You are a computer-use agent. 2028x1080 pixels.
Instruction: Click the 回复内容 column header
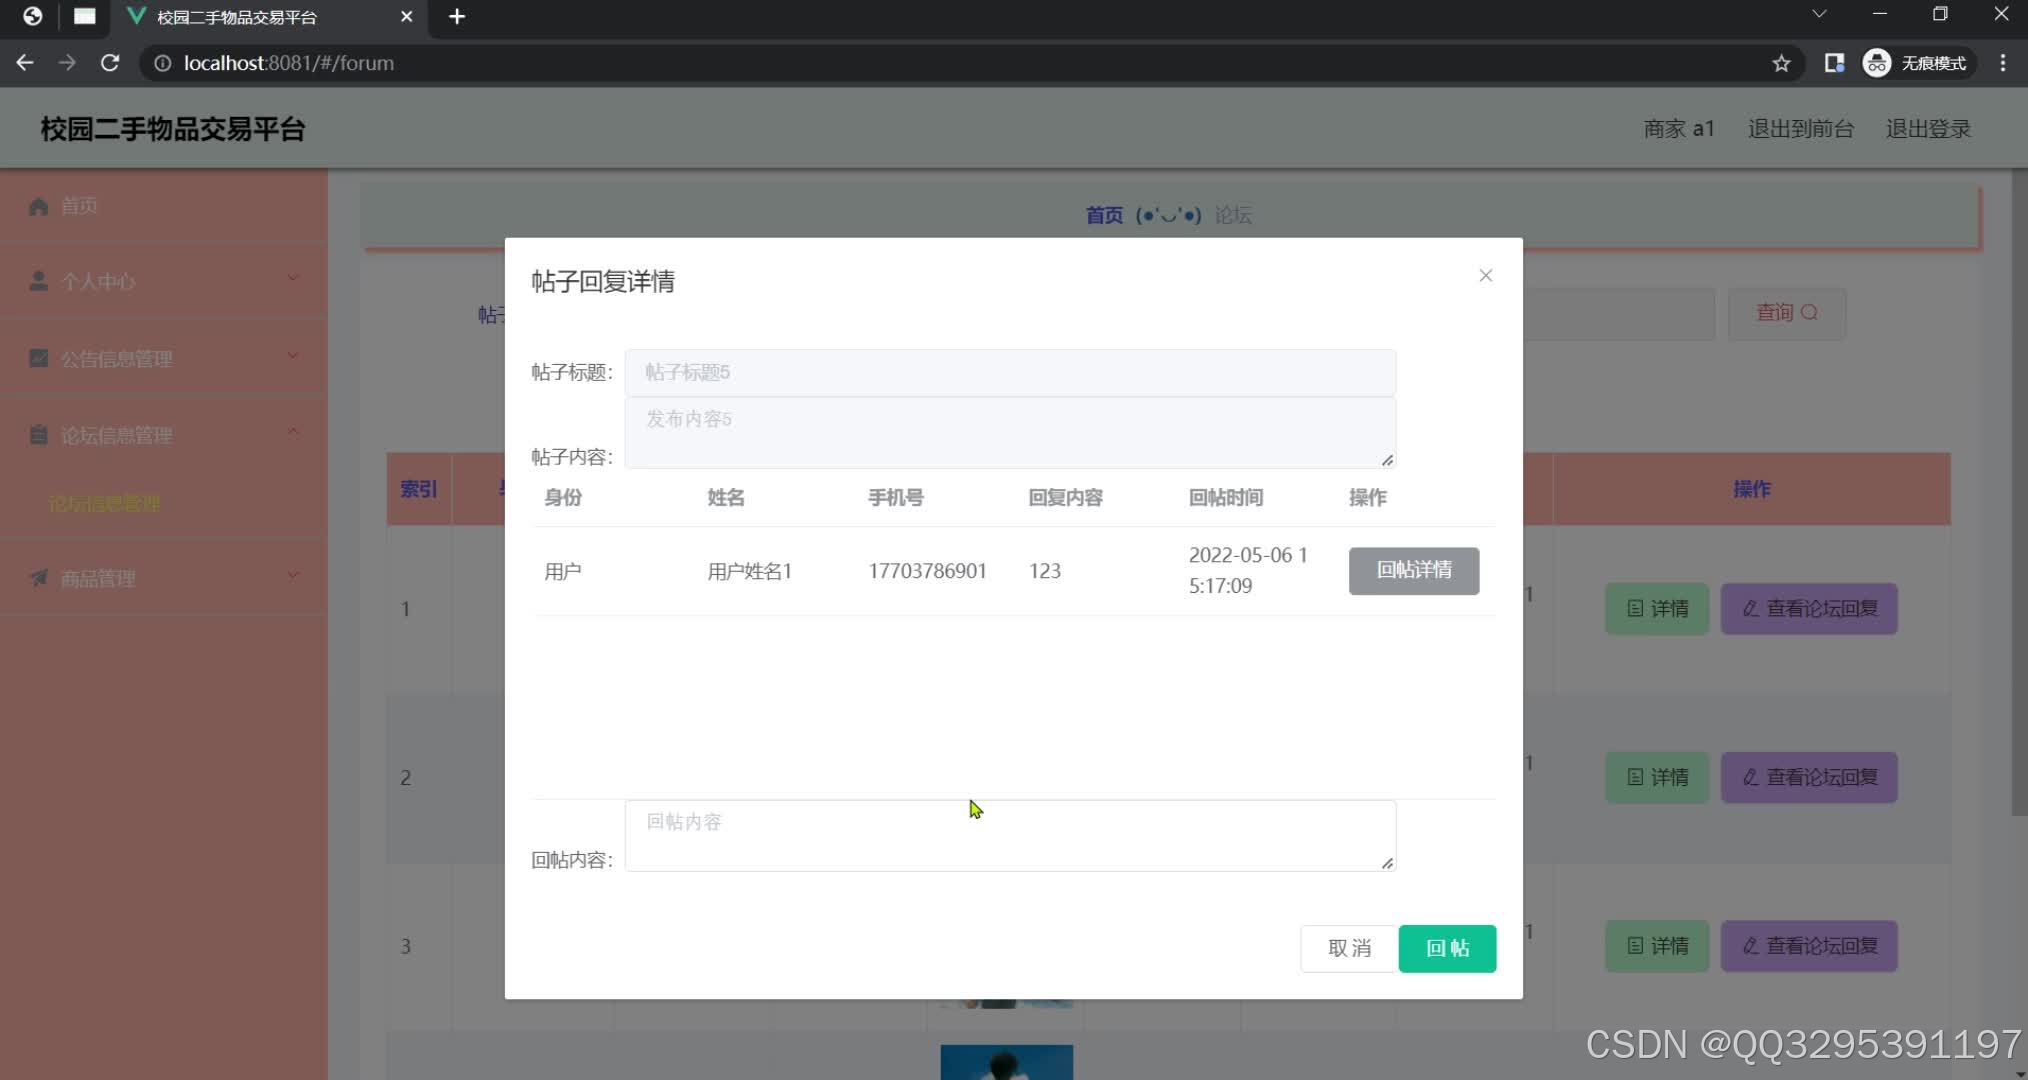[x=1065, y=497]
